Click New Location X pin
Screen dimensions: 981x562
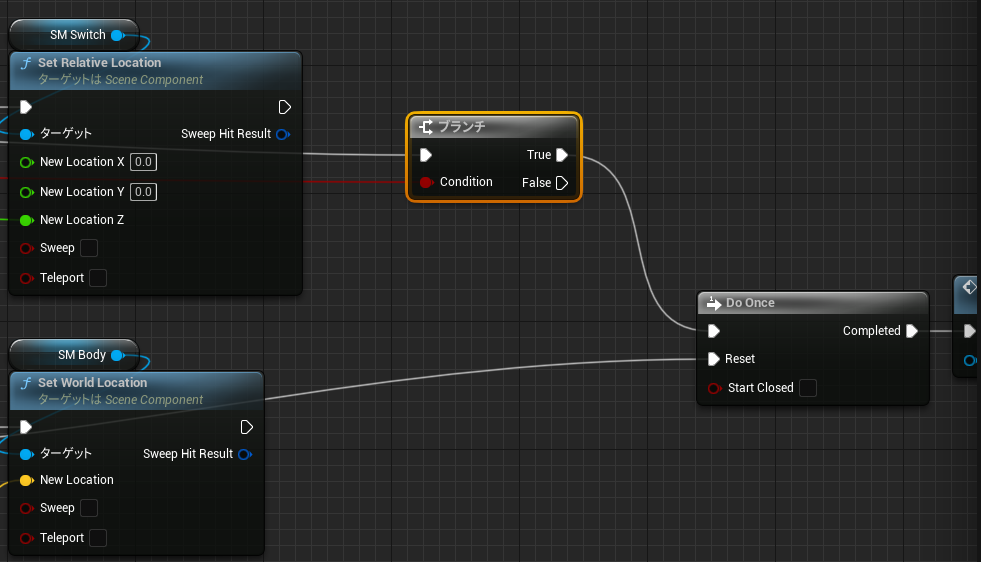pyautogui.click(x=26, y=162)
